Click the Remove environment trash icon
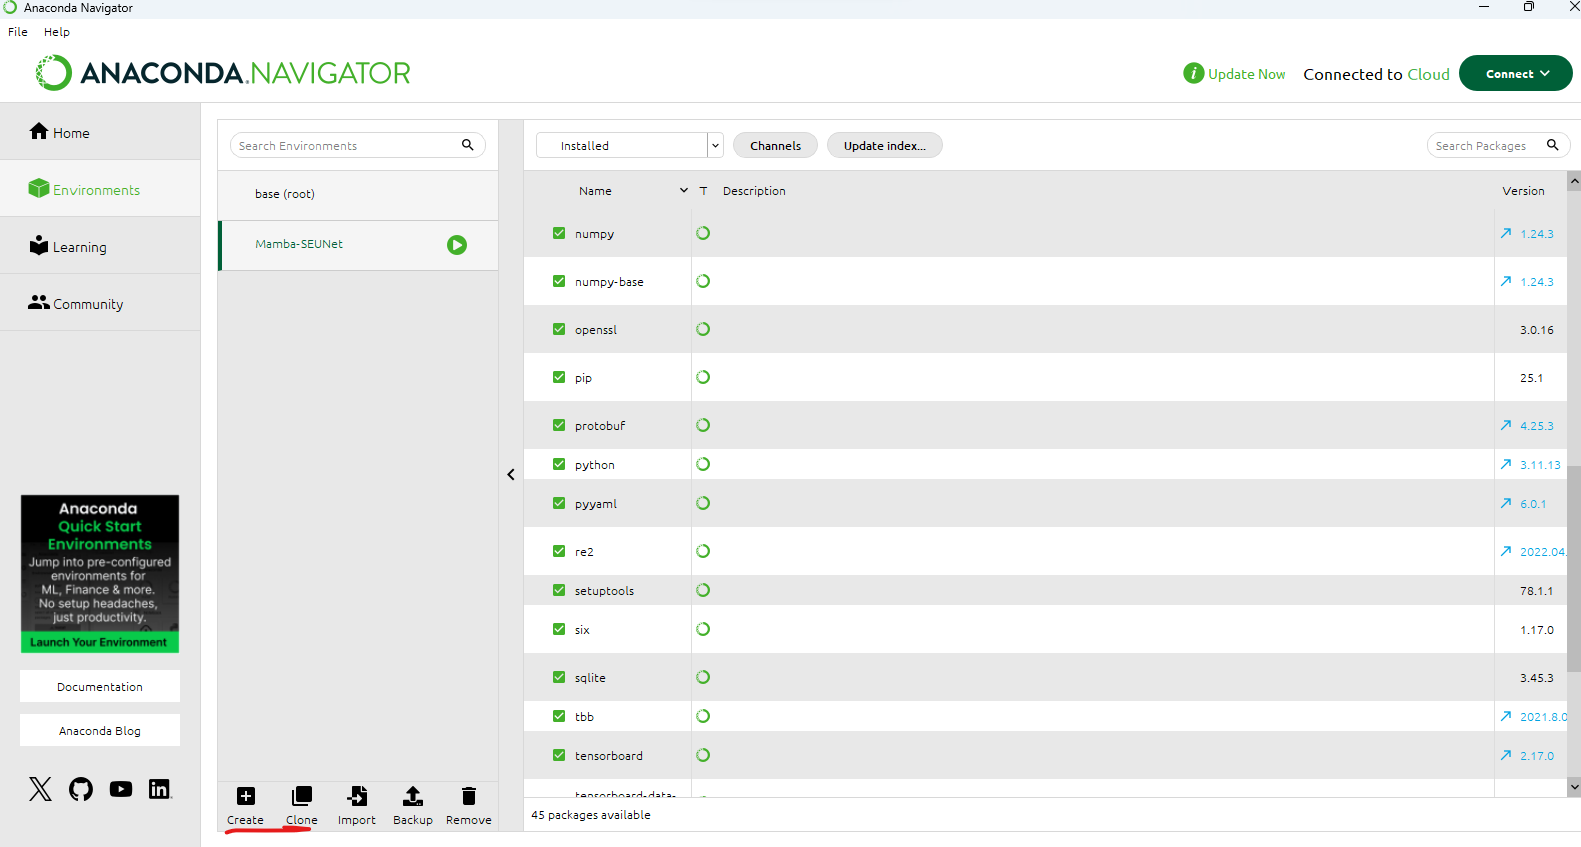 [469, 796]
